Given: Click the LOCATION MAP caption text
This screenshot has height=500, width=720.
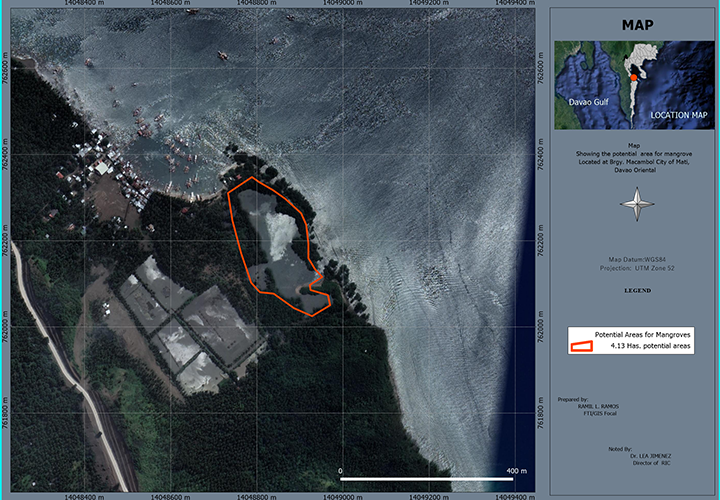Looking at the screenshot, I should click(678, 116).
